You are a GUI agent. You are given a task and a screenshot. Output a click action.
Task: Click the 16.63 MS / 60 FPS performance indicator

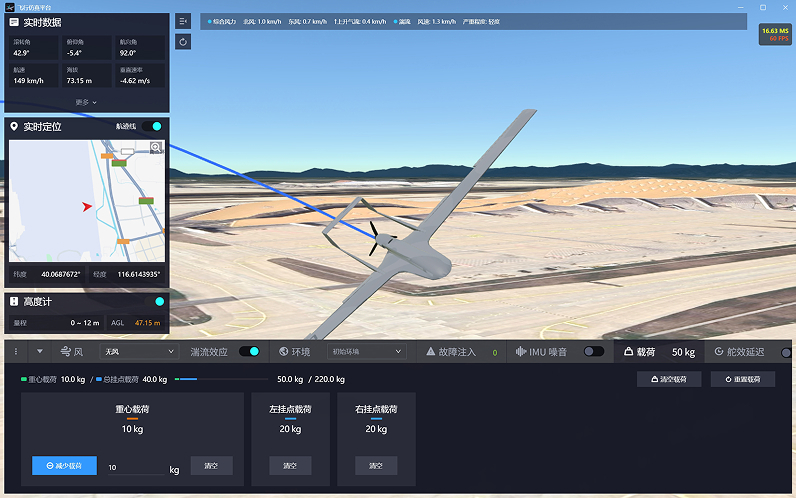click(775, 35)
